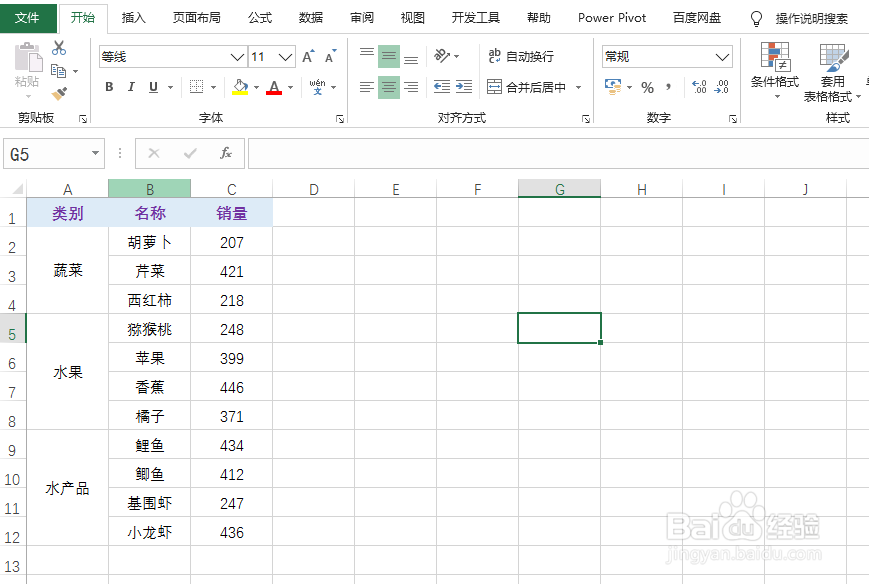Image resolution: width=869 pixels, height=584 pixels.
Task: Open the Power Pivot tab
Action: (x=612, y=18)
